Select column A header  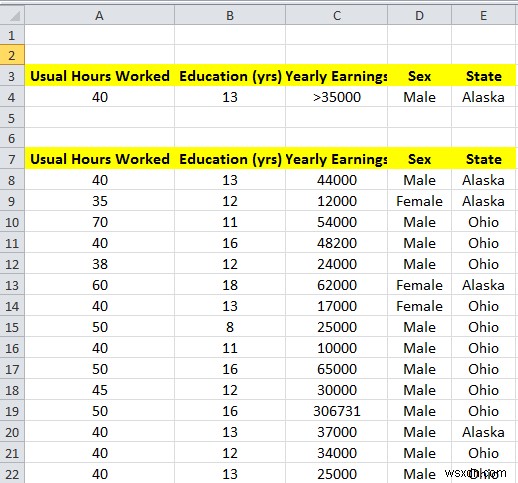click(x=99, y=15)
